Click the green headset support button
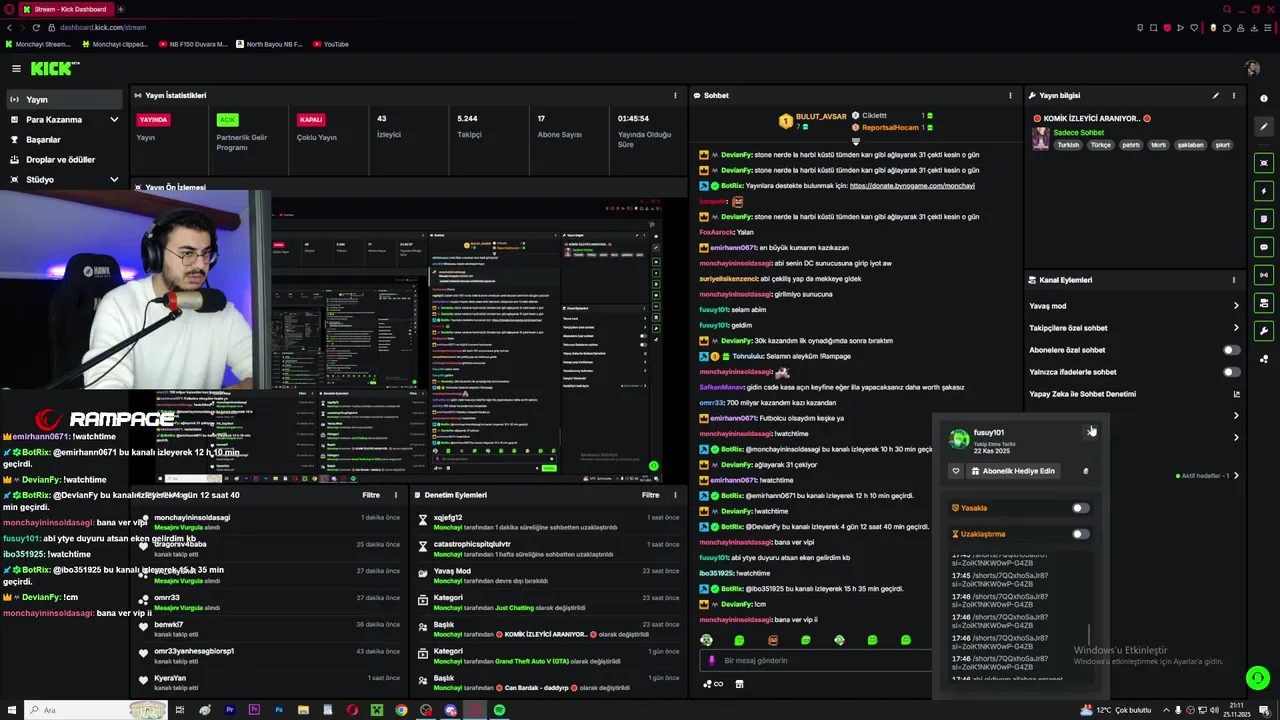Viewport: 1280px width, 720px height. (x=1257, y=677)
